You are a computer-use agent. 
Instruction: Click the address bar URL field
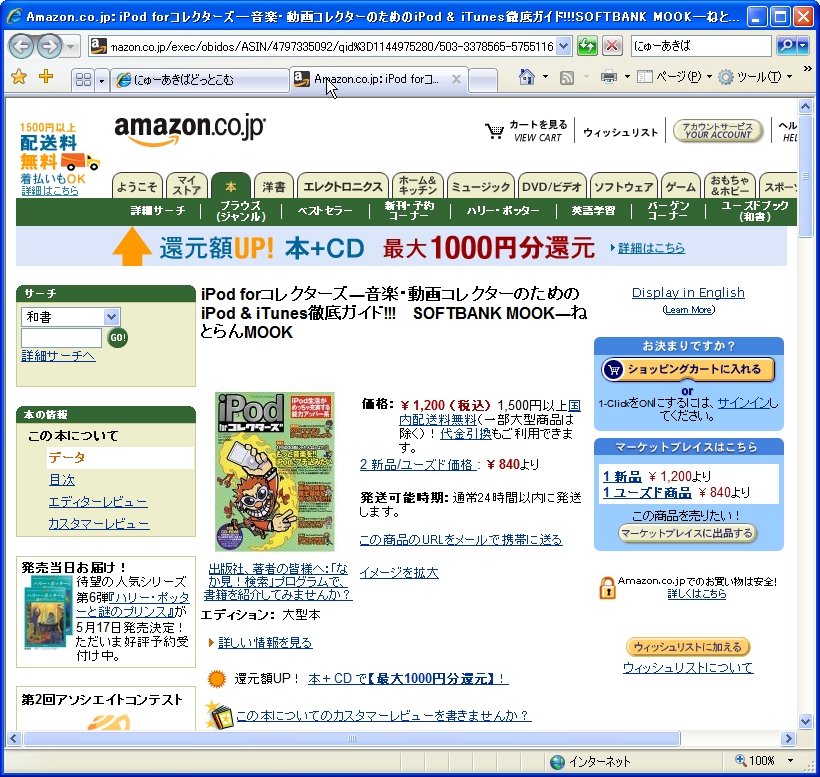point(332,47)
